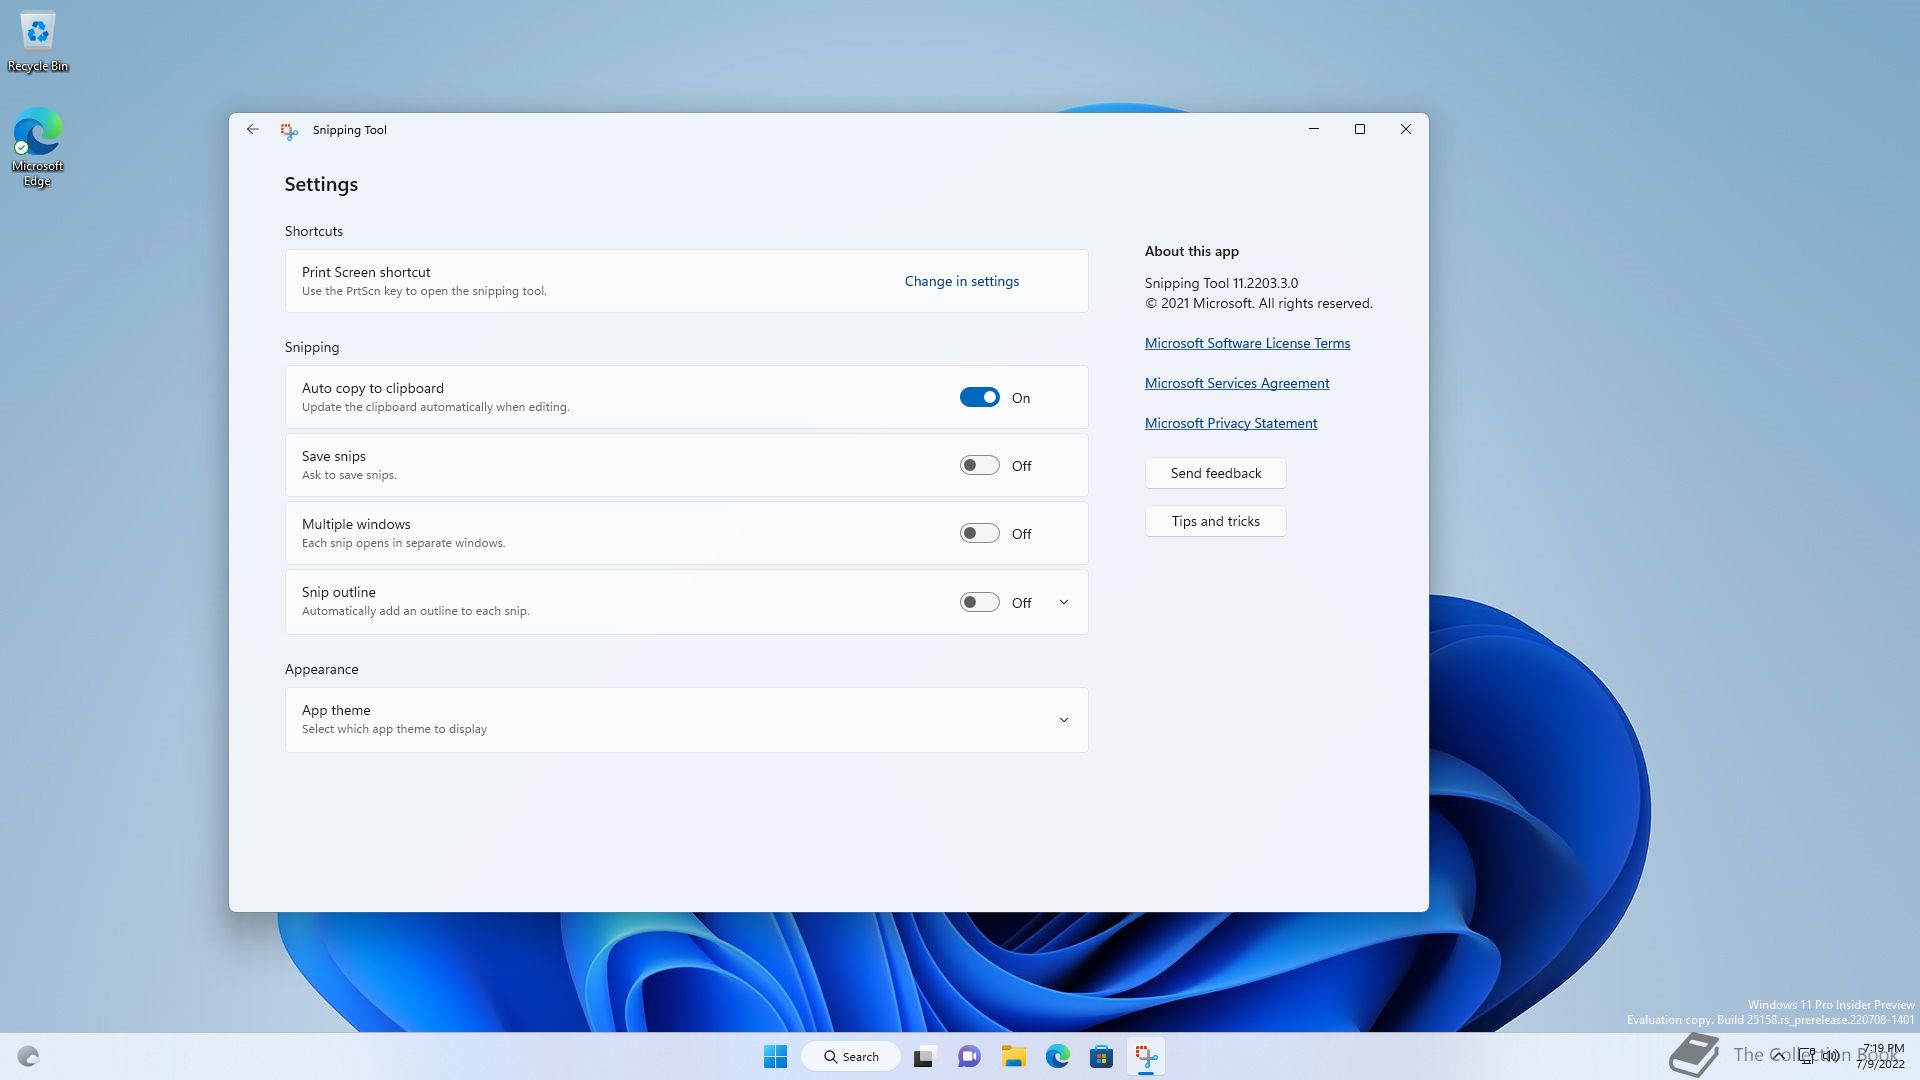This screenshot has width=1920, height=1080.
Task: Expand the App theme dropdown
Action: pos(1064,720)
